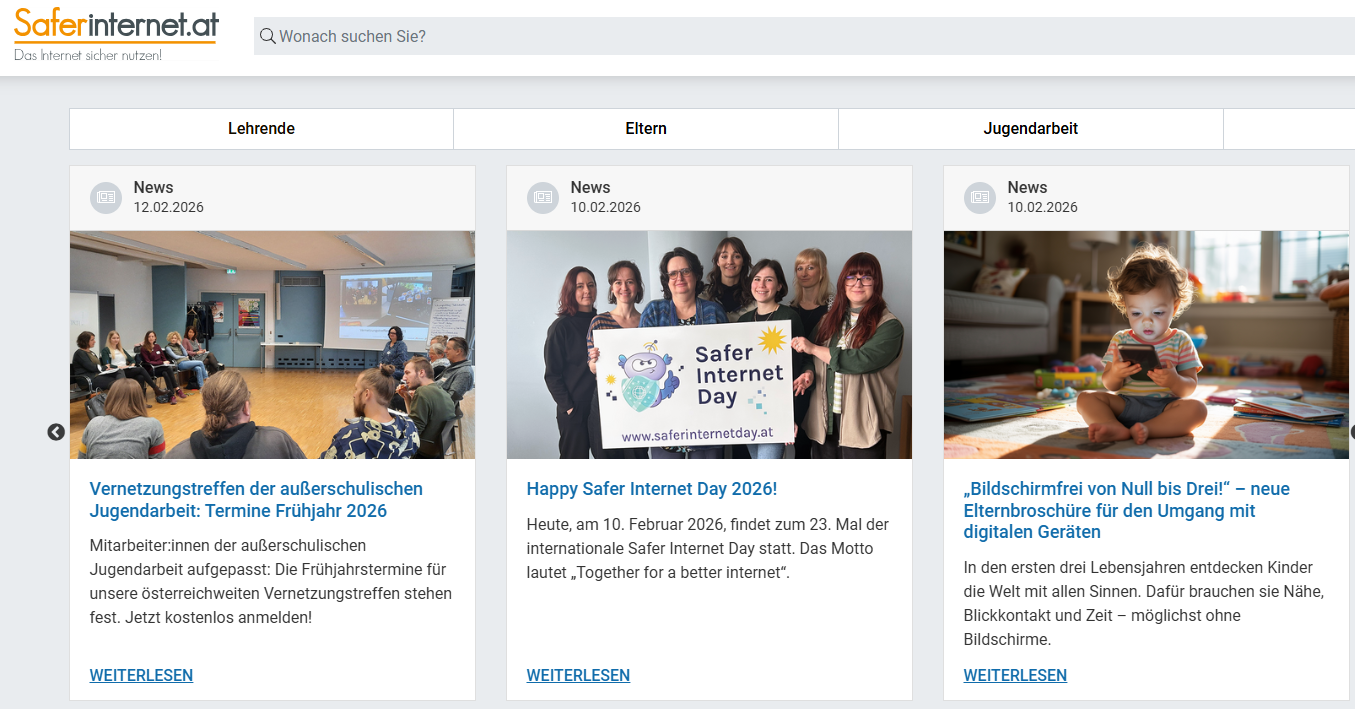Open the Lehrende tab
The image size is (1355, 709).
pyautogui.click(x=261, y=129)
